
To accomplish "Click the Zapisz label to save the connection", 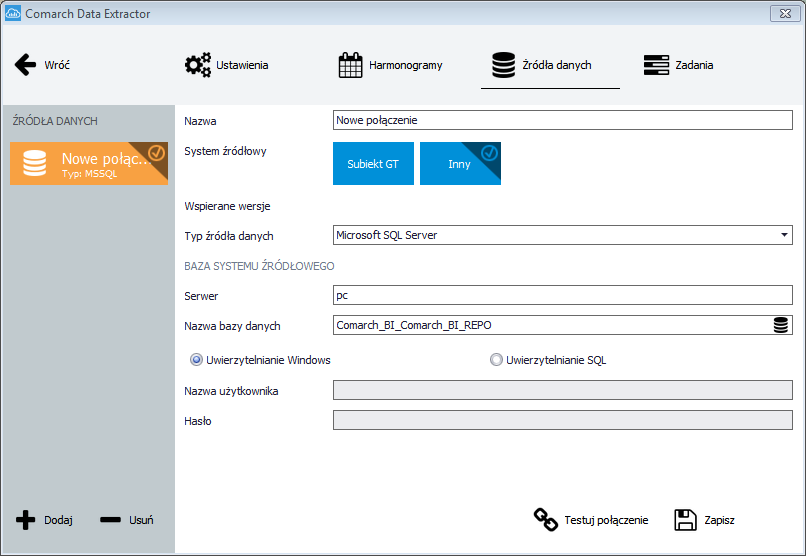I will tap(719, 520).
